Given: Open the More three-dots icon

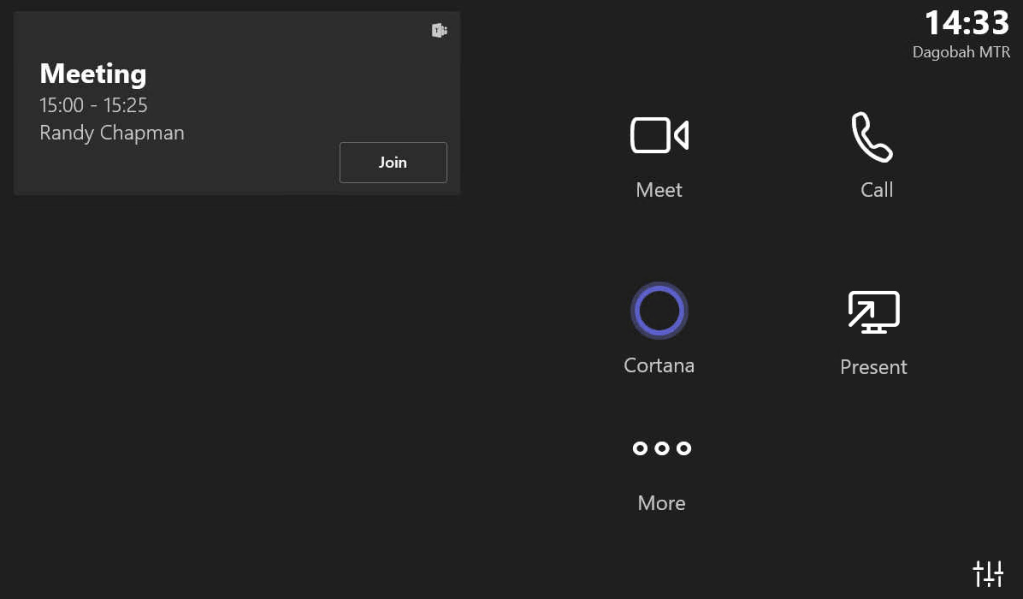Looking at the screenshot, I should pyautogui.click(x=661, y=448).
